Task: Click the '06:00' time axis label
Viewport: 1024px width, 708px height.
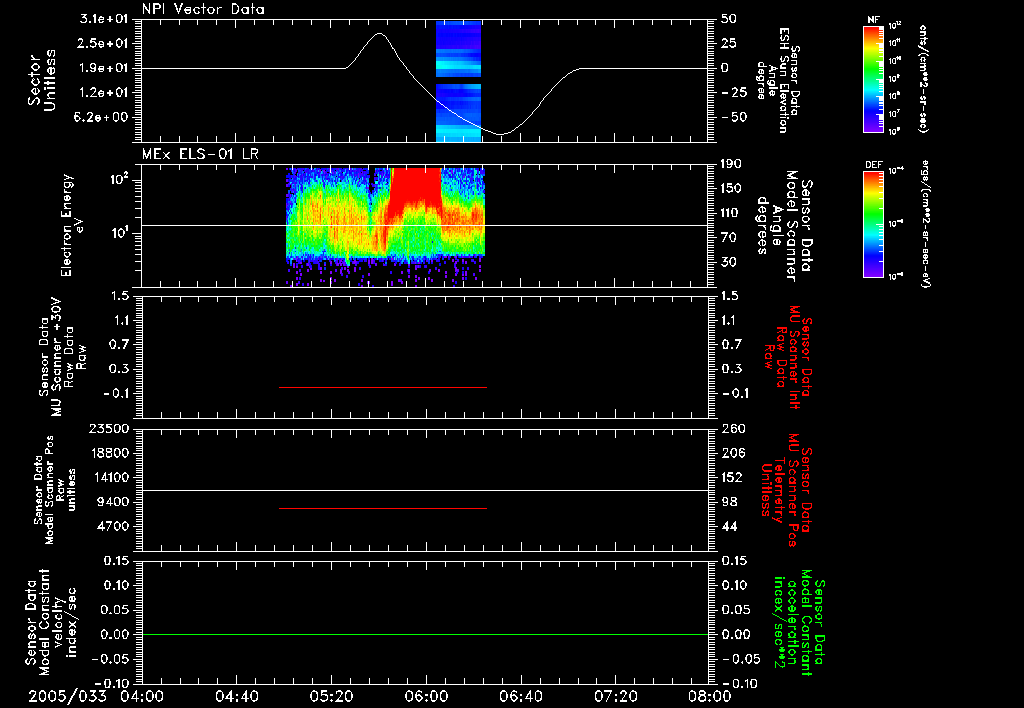Action: pos(426,696)
